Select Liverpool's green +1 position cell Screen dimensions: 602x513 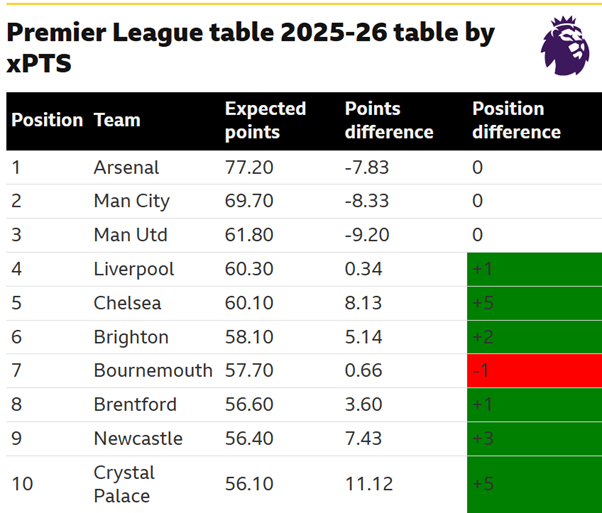pyautogui.click(x=534, y=269)
